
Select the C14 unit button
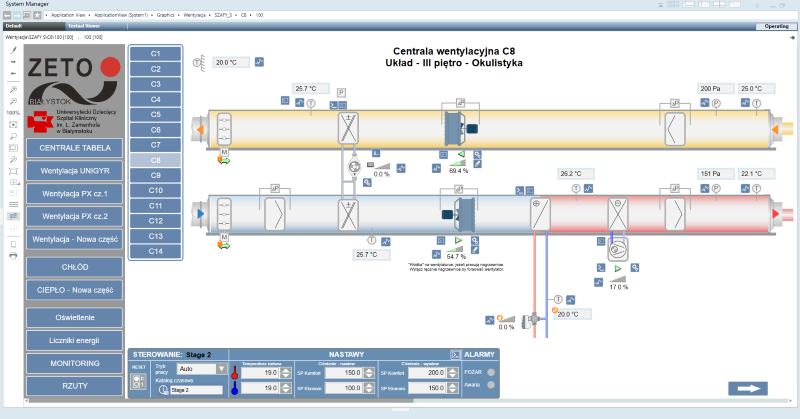156,251
